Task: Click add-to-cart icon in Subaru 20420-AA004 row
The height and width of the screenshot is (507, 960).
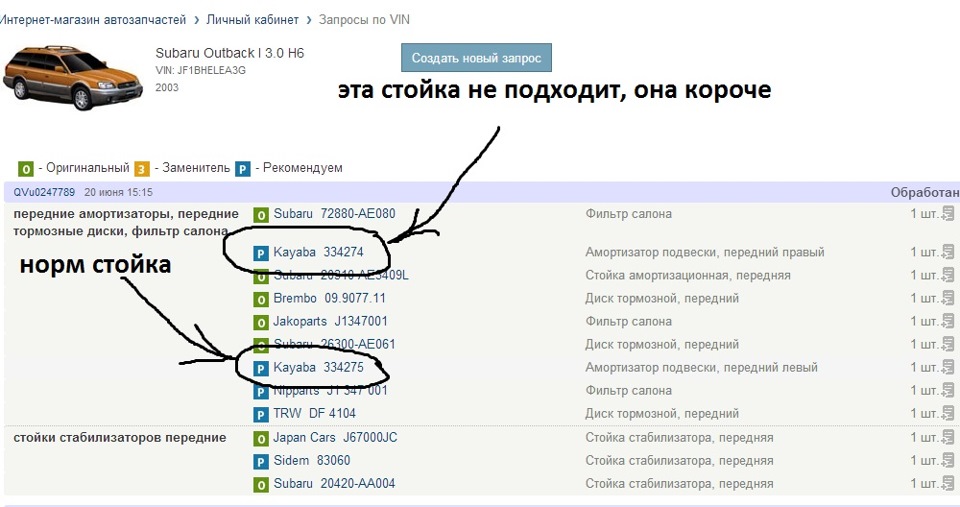Action: pyautogui.click(x=948, y=483)
